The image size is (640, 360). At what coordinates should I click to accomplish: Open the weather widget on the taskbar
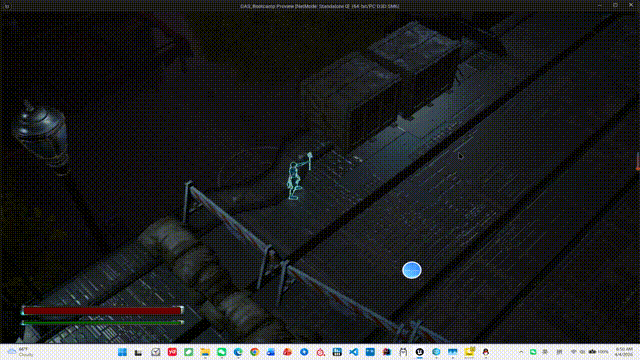(x=20, y=352)
